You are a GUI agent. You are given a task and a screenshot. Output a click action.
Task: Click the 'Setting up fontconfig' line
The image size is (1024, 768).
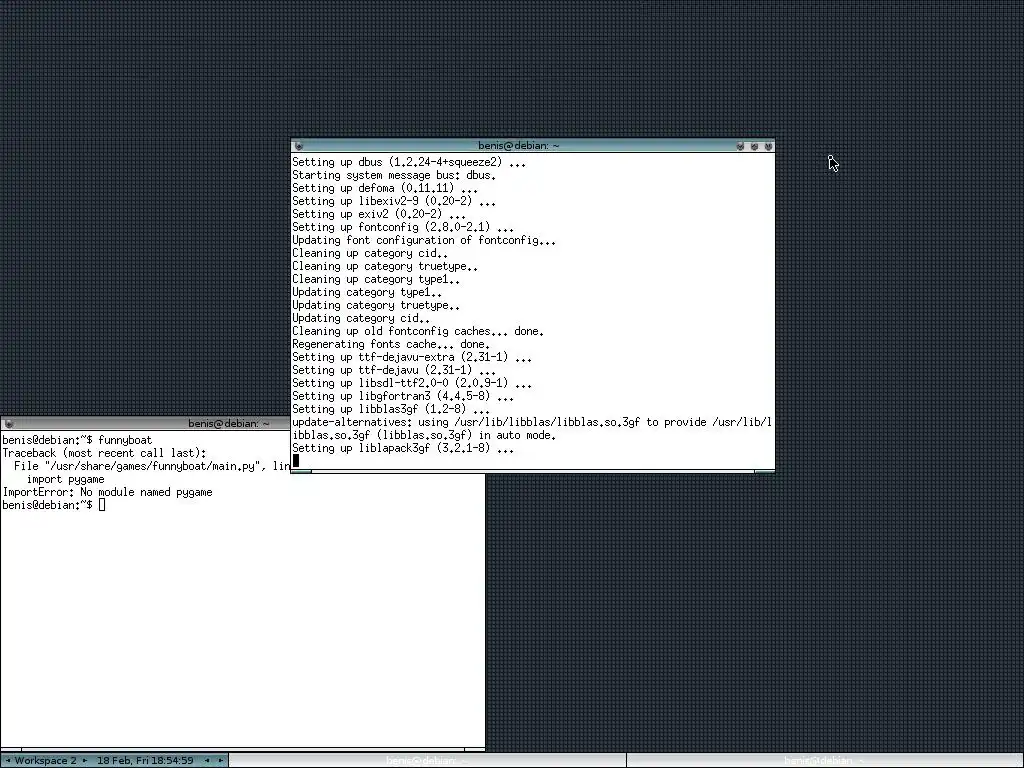(x=403, y=227)
